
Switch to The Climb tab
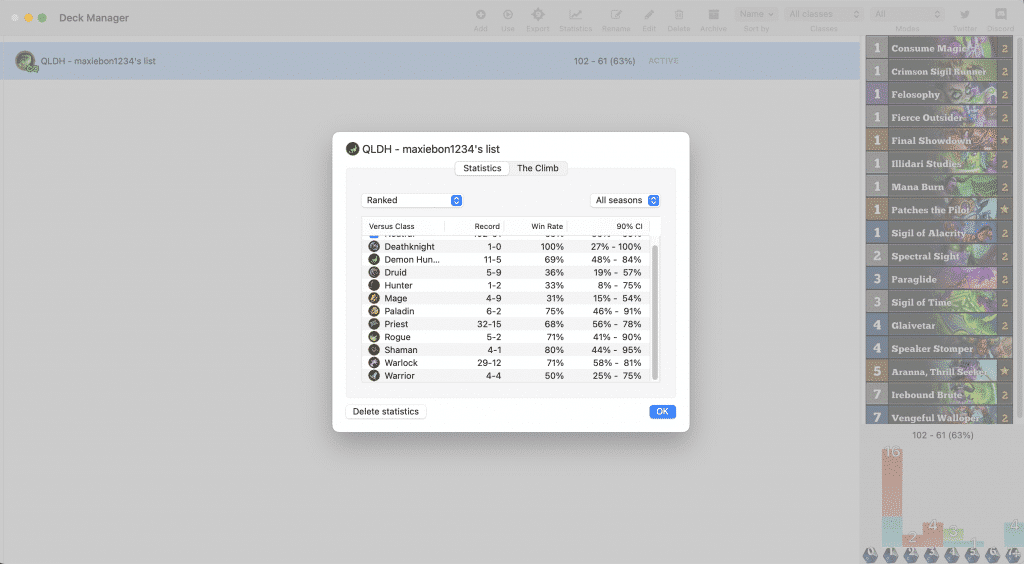click(x=537, y=168)
